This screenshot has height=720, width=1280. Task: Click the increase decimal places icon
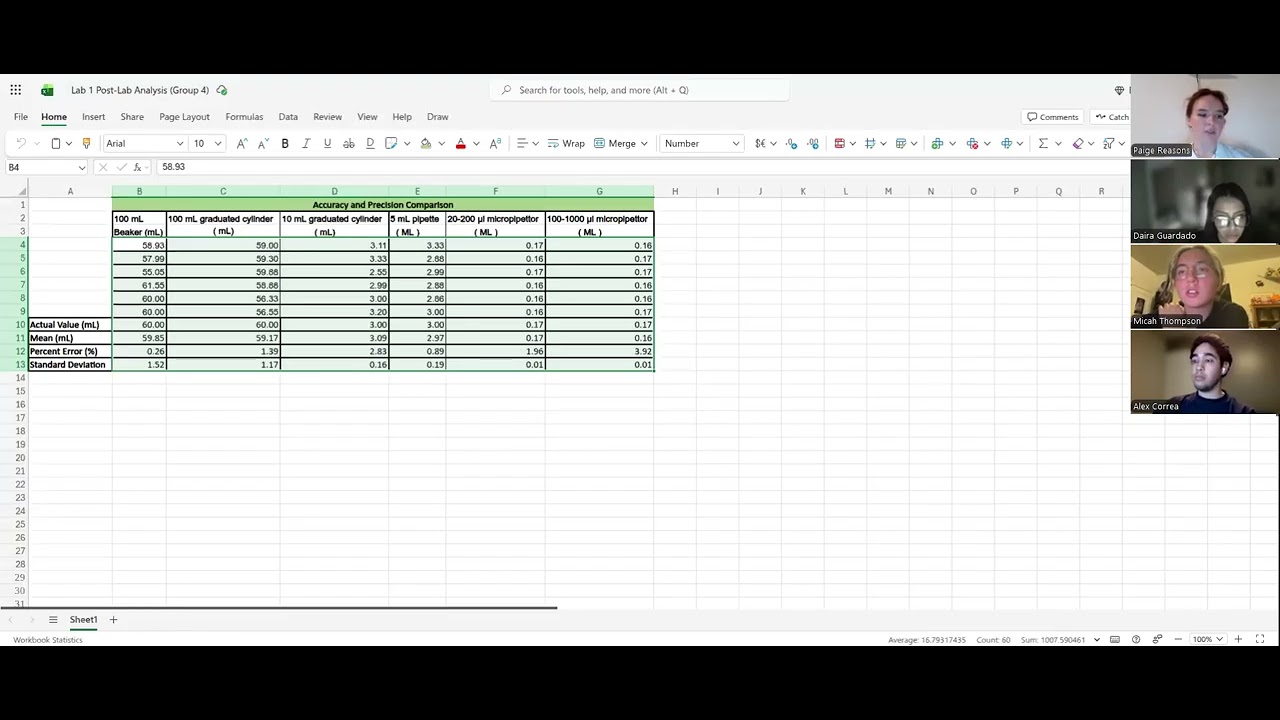[792, 144]
